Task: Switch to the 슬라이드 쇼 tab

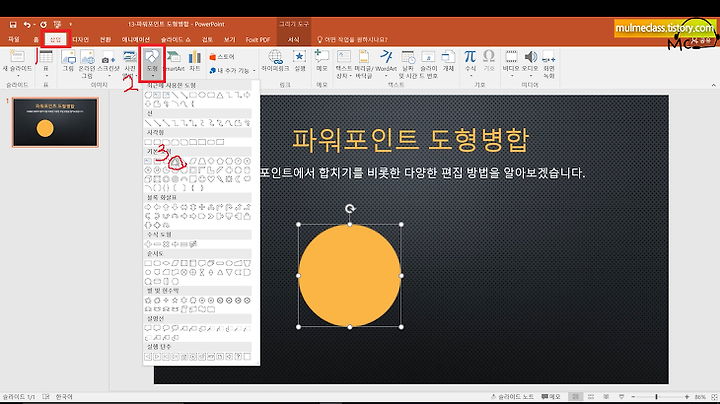Action: pyautogui.click(x=175, y=39)
